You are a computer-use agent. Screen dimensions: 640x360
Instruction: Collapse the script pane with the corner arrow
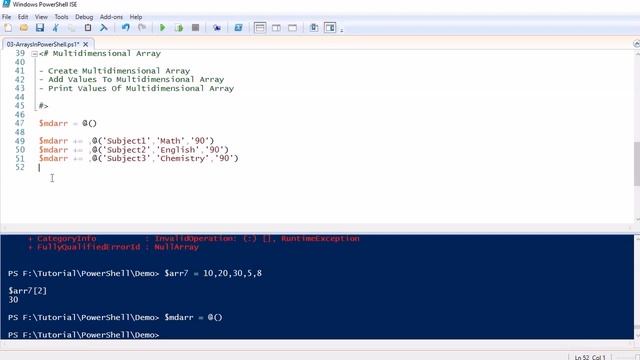(636, 44)
